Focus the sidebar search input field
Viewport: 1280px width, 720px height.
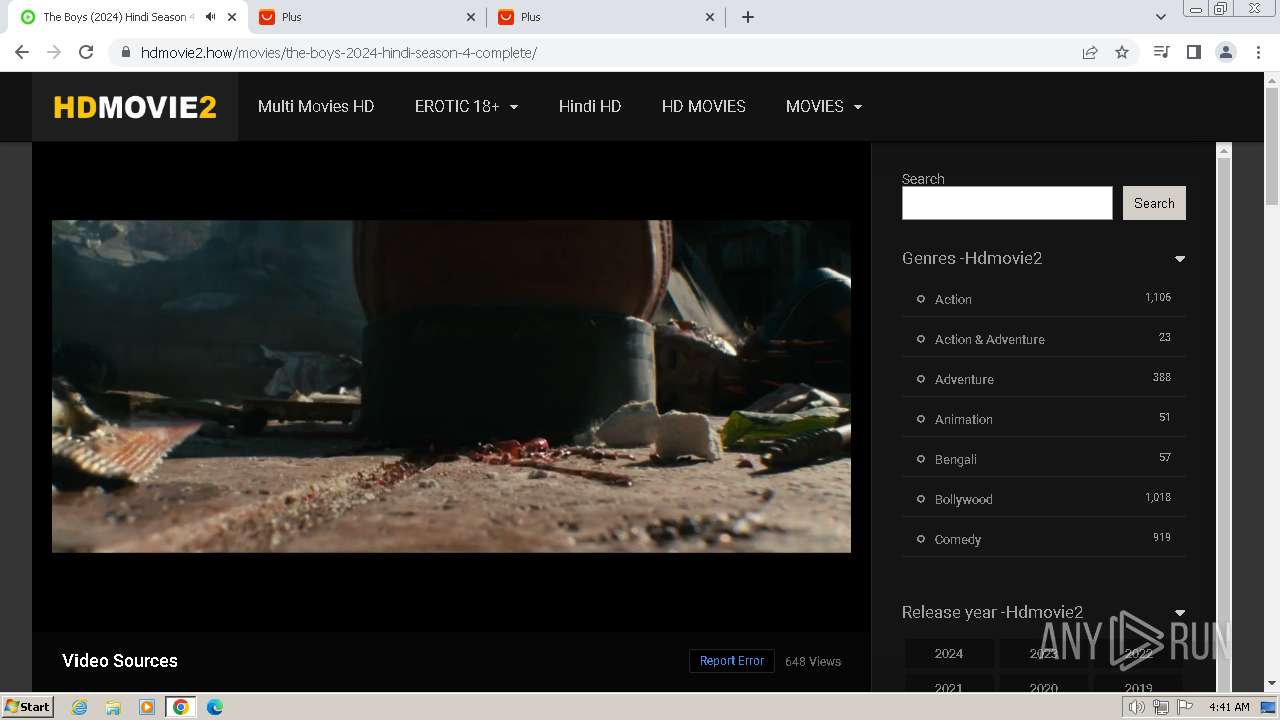[1007, 203]
